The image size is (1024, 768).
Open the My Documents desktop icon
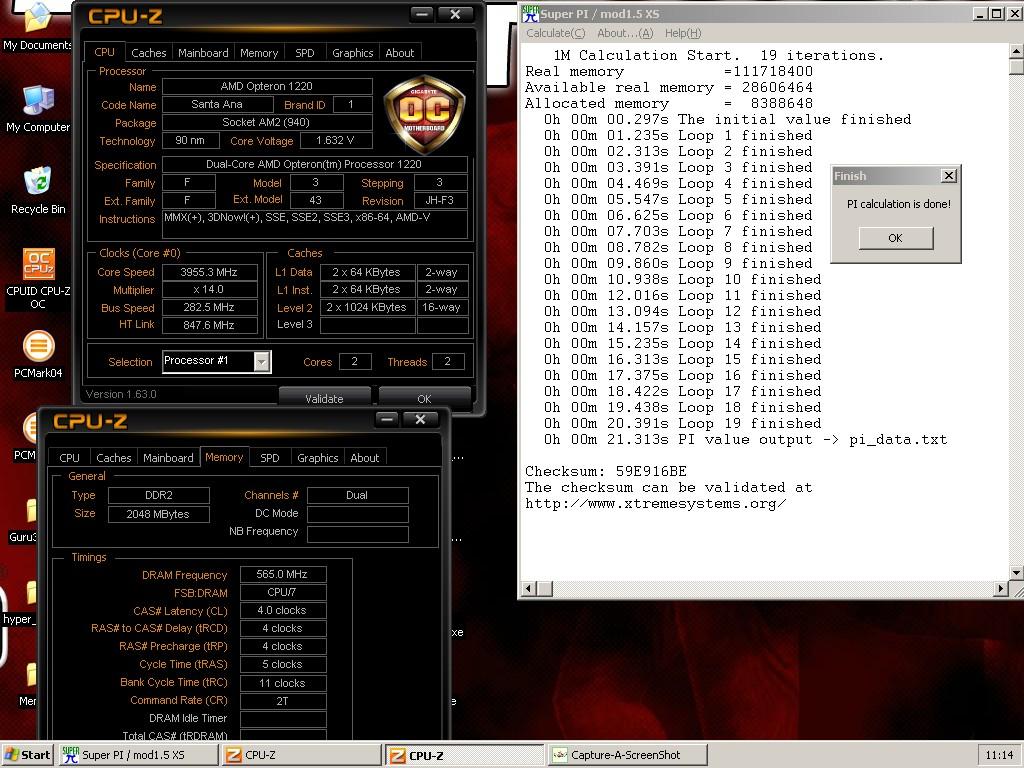click(37, 26)
